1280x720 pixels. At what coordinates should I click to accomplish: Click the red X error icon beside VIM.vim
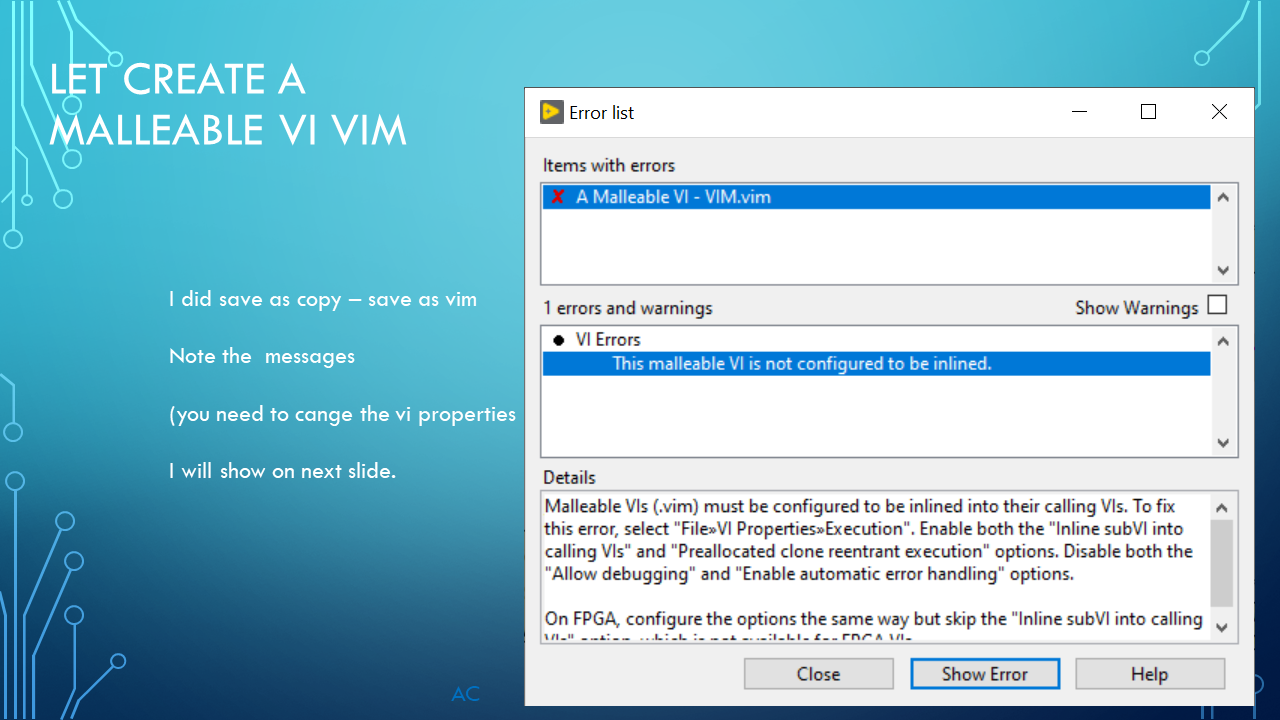coord(557,196)
